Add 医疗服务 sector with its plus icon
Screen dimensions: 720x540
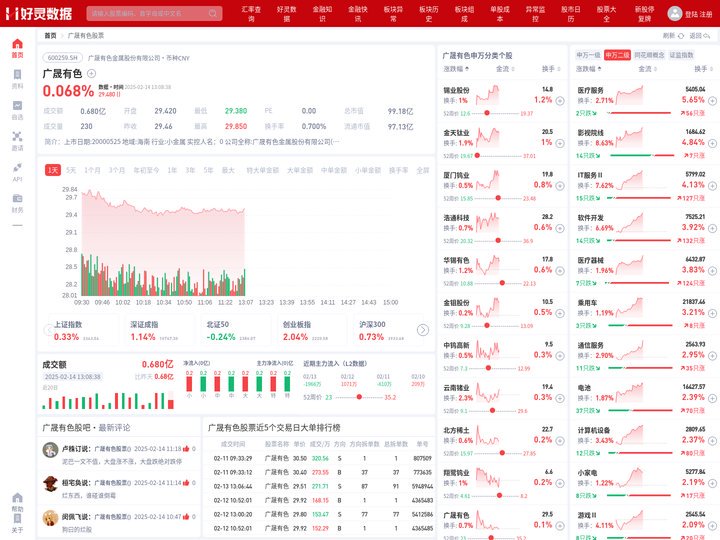pyautogui.click(x=712, y=101)
